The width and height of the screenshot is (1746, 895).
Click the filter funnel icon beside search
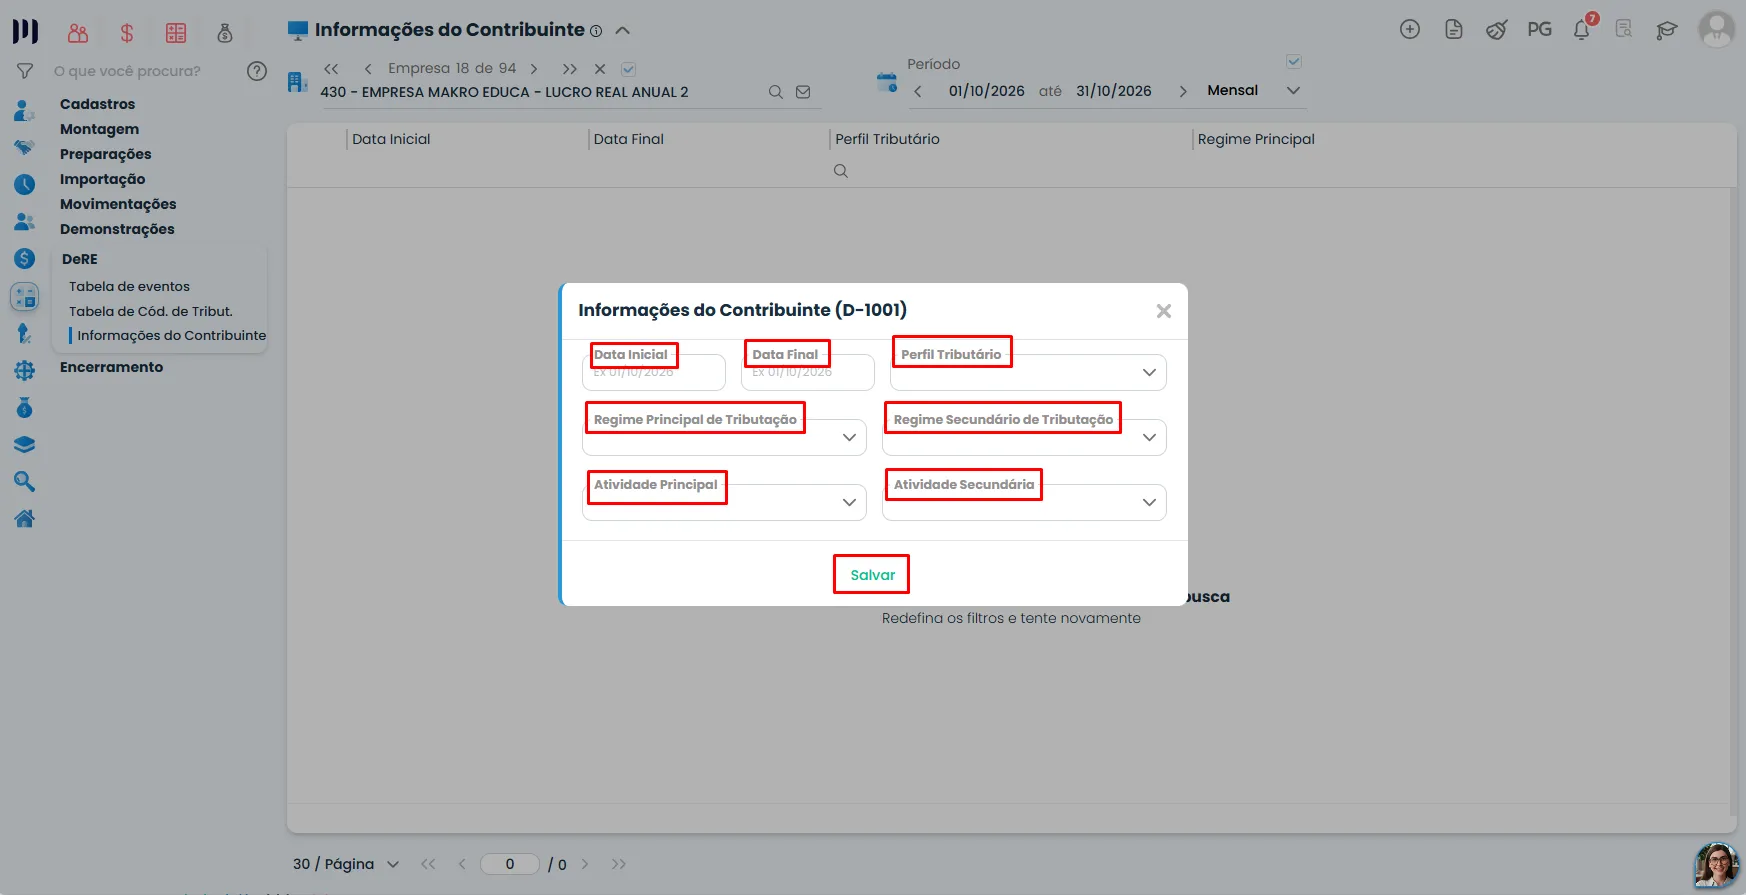tap(25, 71)
